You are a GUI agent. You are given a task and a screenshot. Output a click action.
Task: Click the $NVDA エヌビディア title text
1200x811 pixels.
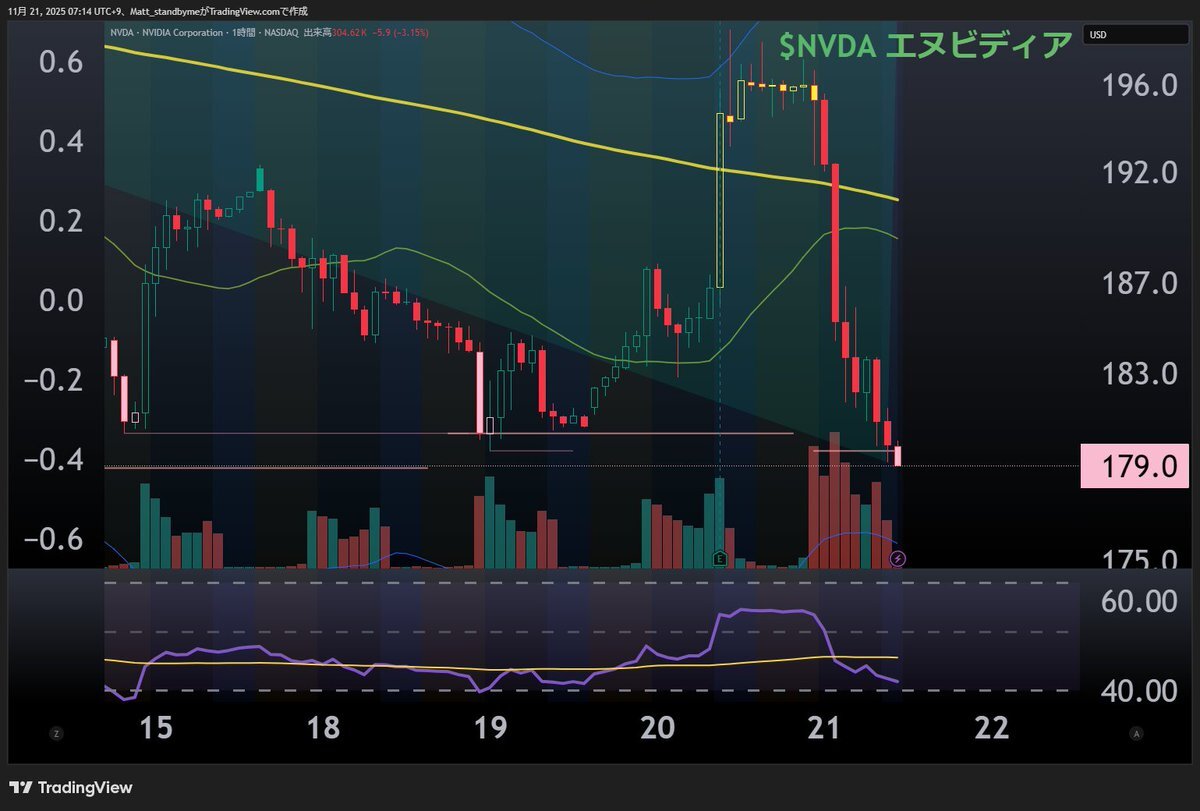(925, 43)
